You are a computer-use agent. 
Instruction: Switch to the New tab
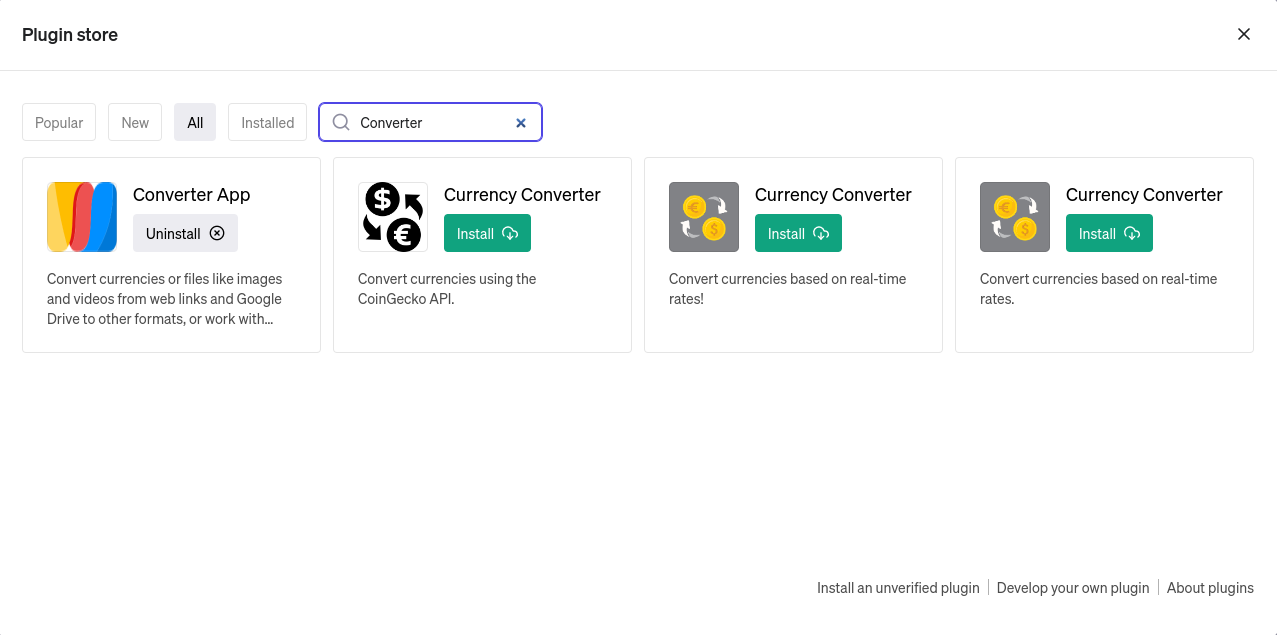pos(134,122)
